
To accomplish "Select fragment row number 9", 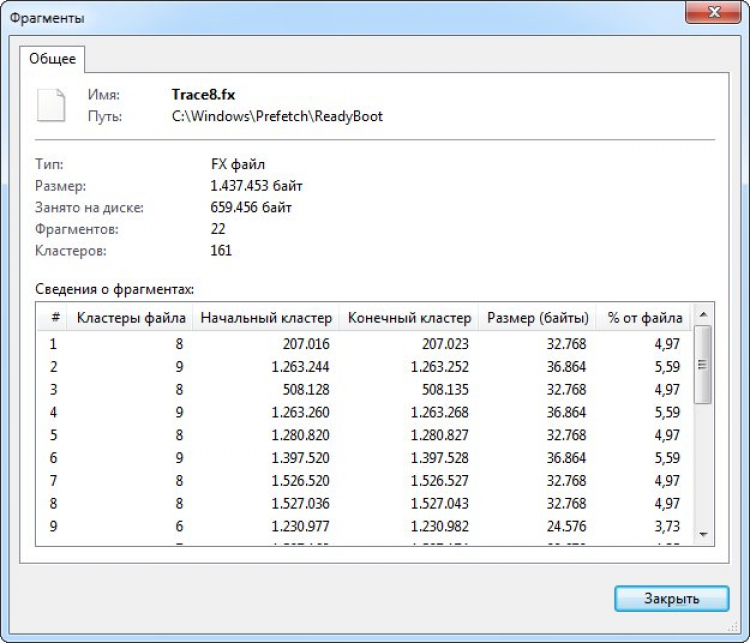I will pos(365,526).
